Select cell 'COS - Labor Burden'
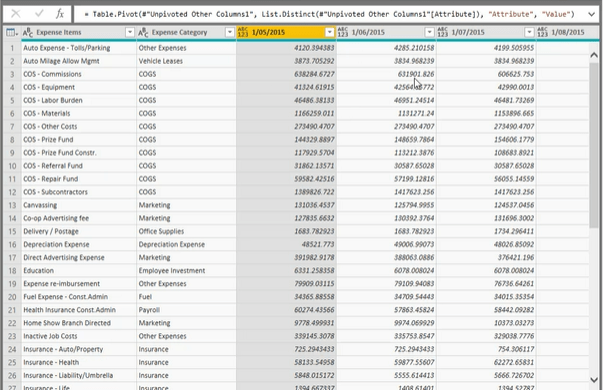This screenshot has width=603, height=390. 79,100
